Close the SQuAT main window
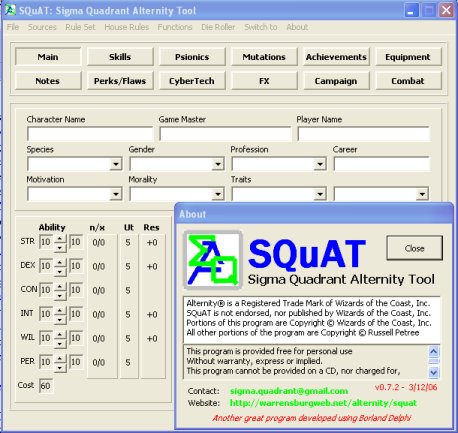The width and height of the screenshot is (458, 433). click(x=446, y=10)
